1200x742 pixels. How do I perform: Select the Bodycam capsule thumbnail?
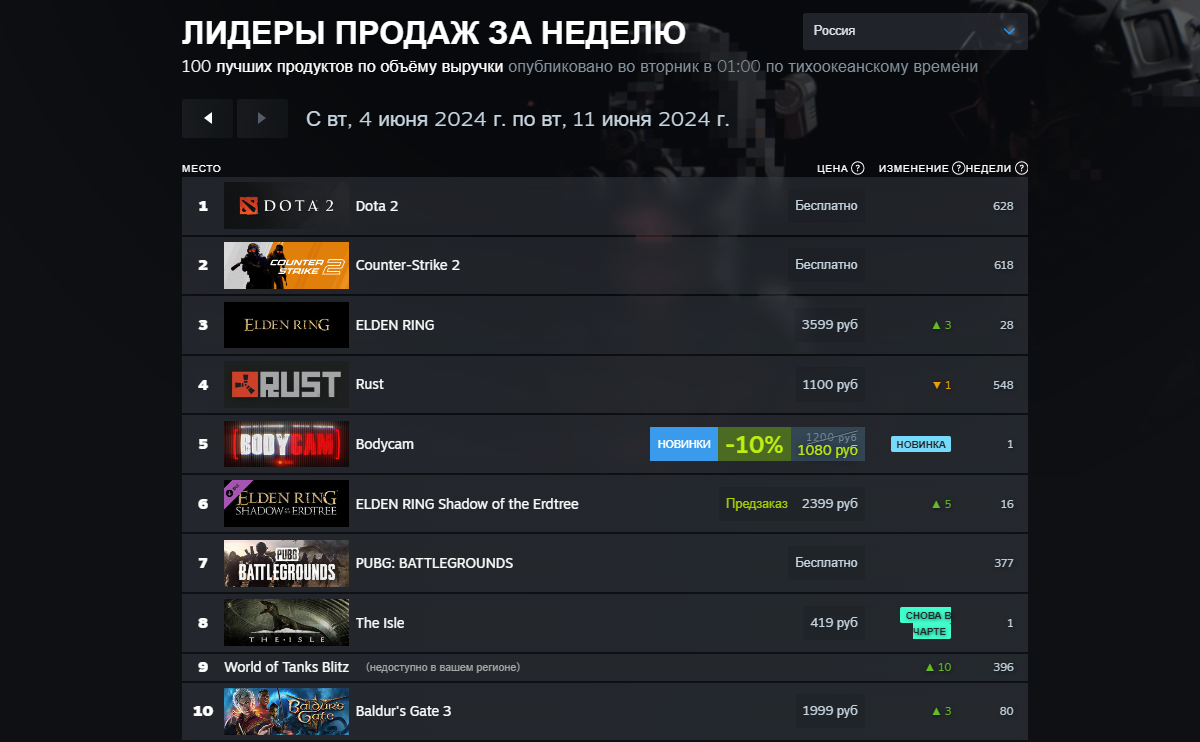[286, 444]
